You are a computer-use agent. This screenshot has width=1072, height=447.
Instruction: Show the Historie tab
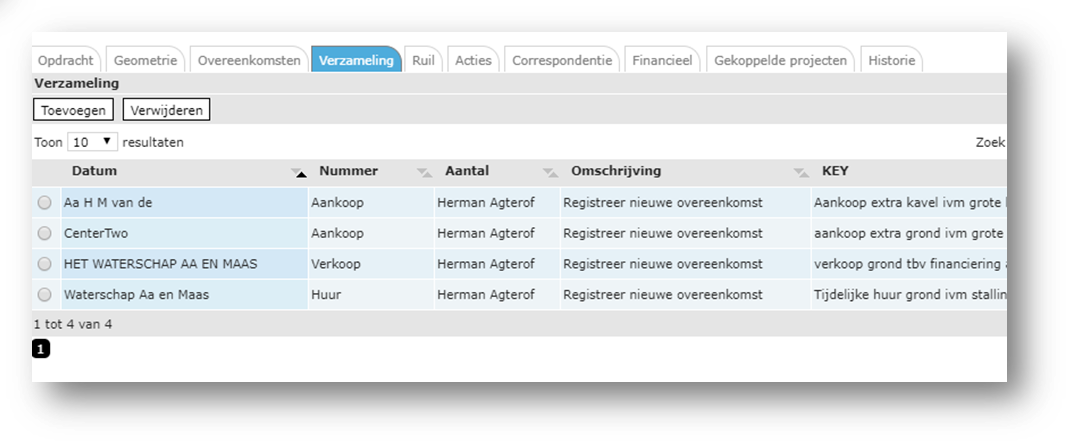(x=891, y=60)
